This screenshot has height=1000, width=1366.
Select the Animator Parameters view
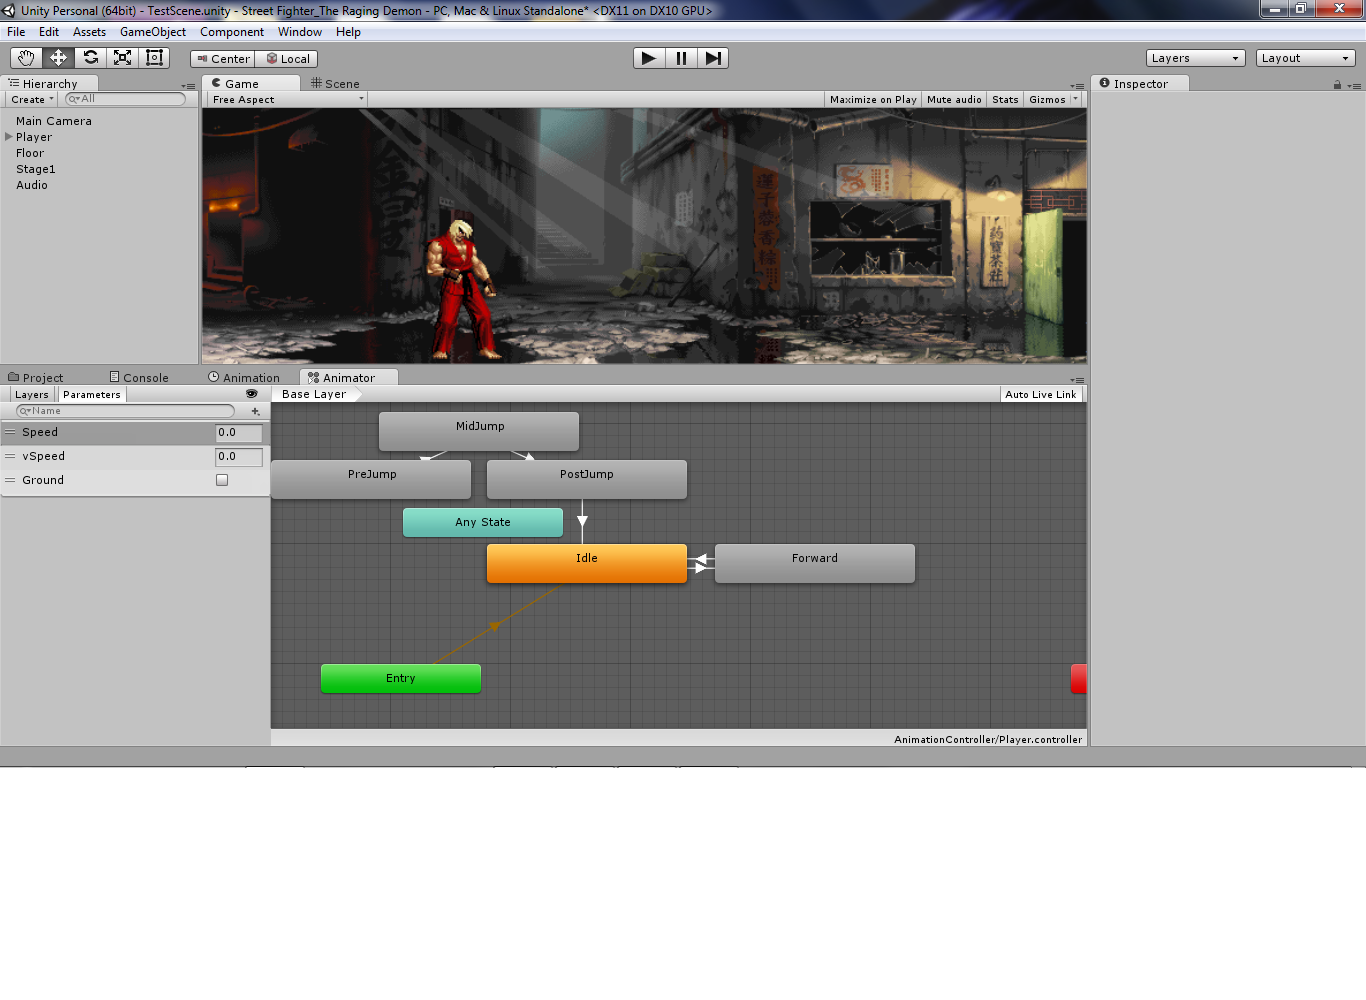(92, 395)
